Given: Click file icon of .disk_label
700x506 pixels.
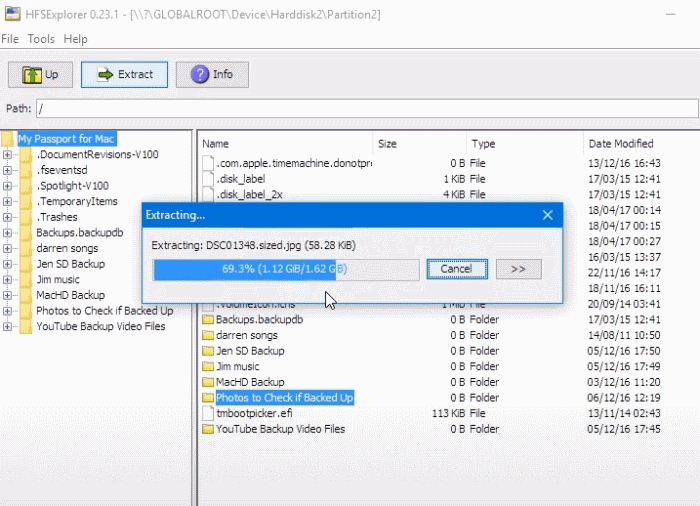Looking at the screenshot, I should (x=208, y=179).
